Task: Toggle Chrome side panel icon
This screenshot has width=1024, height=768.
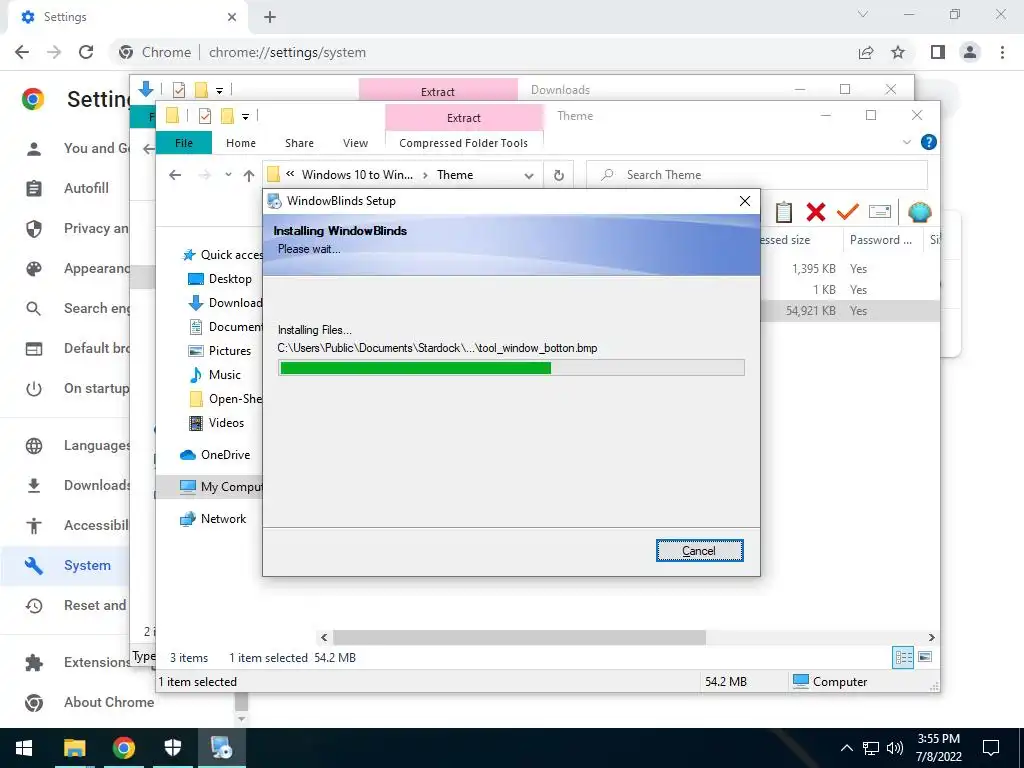Action: 938,52
